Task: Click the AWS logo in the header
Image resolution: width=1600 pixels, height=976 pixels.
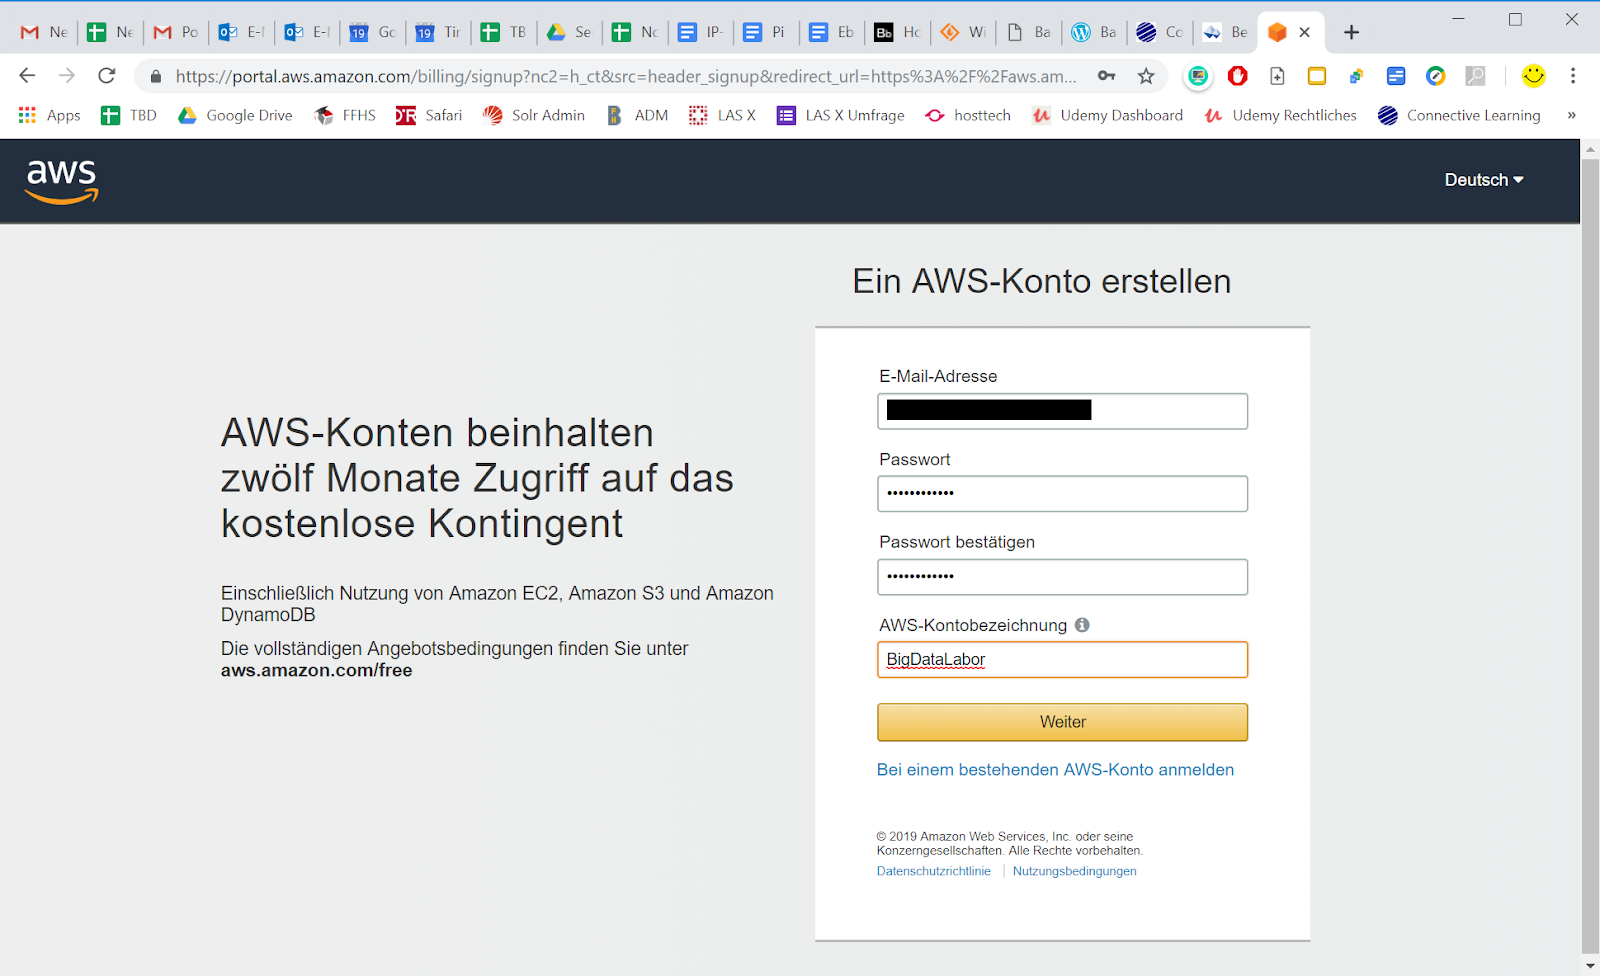Action: point(62,181)
